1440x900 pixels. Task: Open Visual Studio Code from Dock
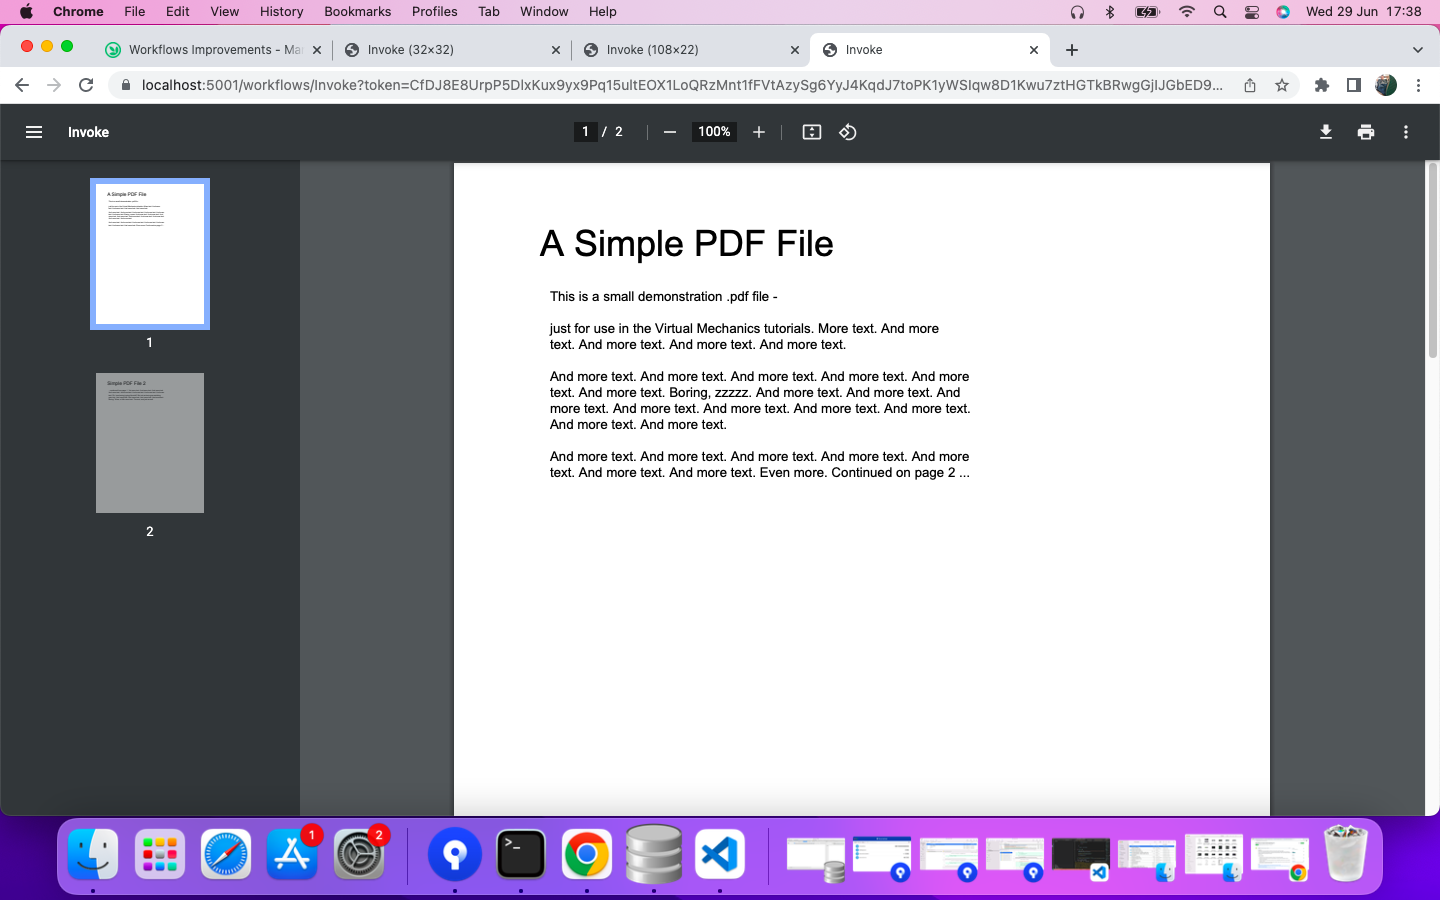click(x=720, y=855)
